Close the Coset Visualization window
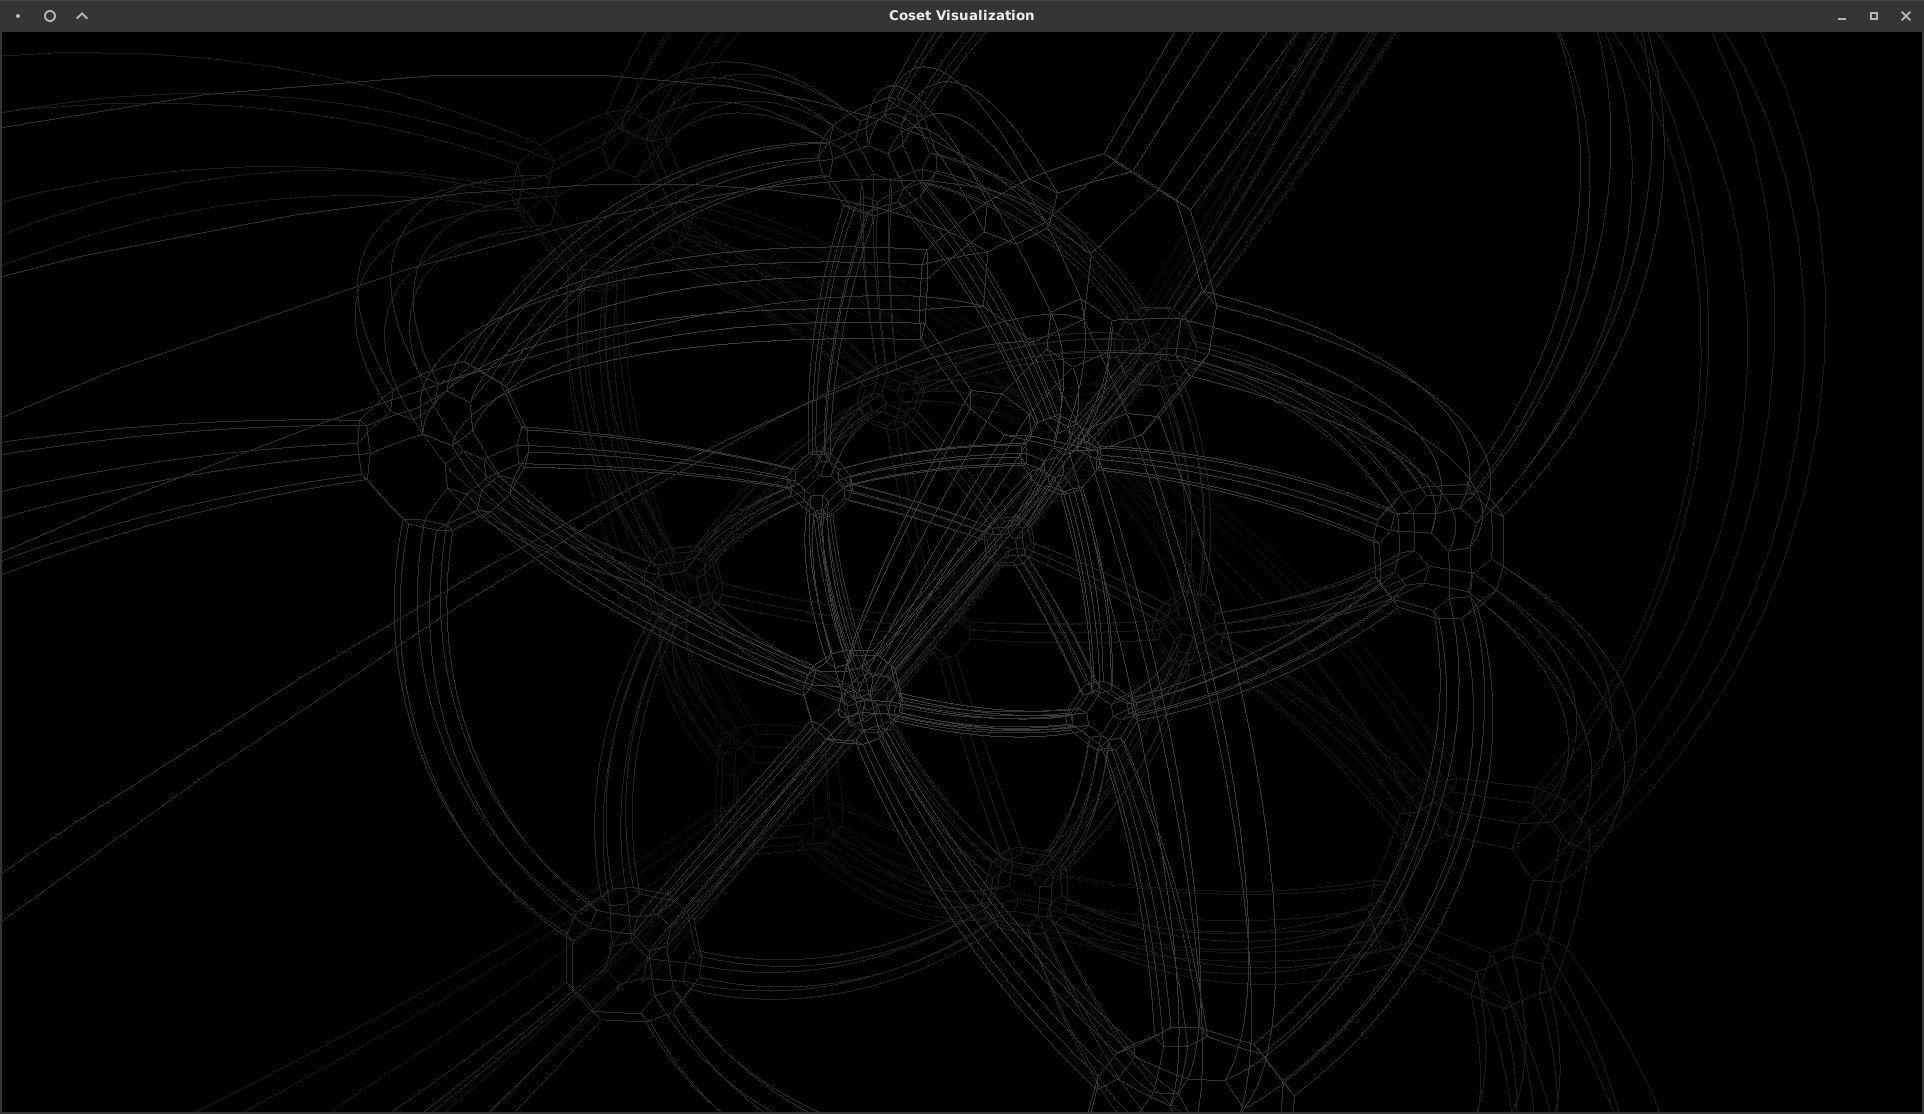1924x1114 pixels. coord(1906,16)
